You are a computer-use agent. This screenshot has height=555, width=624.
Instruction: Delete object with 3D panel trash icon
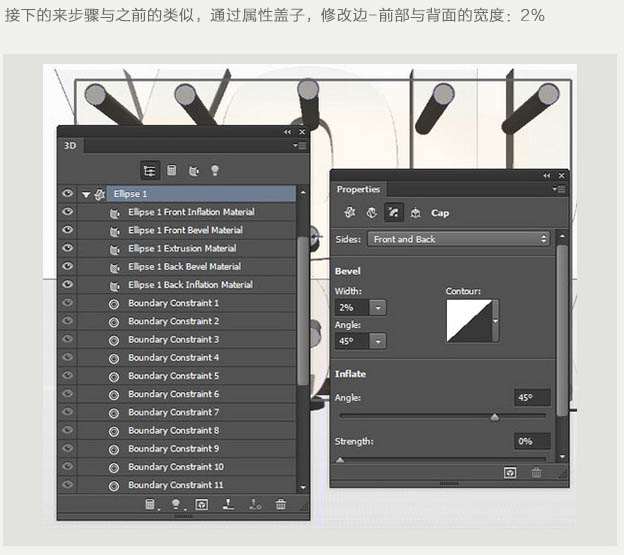tap(281, 504)
